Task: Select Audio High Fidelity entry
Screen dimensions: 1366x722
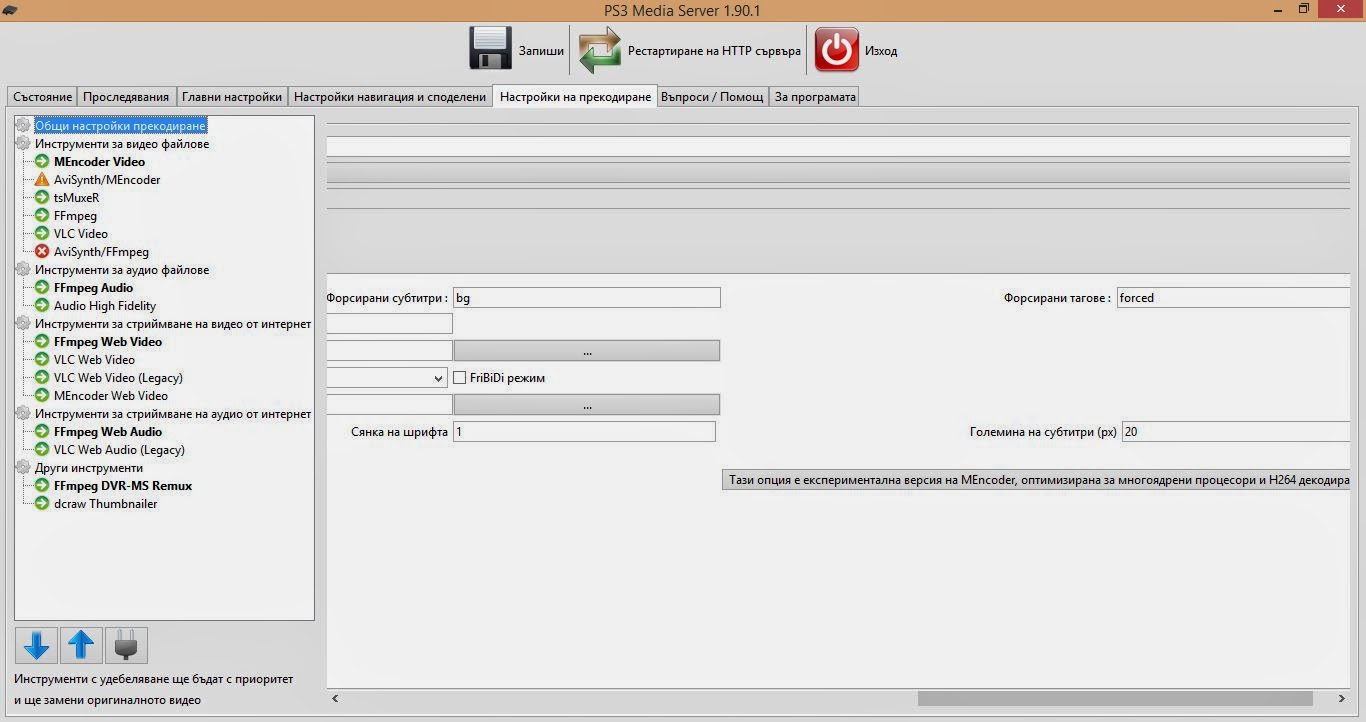Action: tap(105, 306)
